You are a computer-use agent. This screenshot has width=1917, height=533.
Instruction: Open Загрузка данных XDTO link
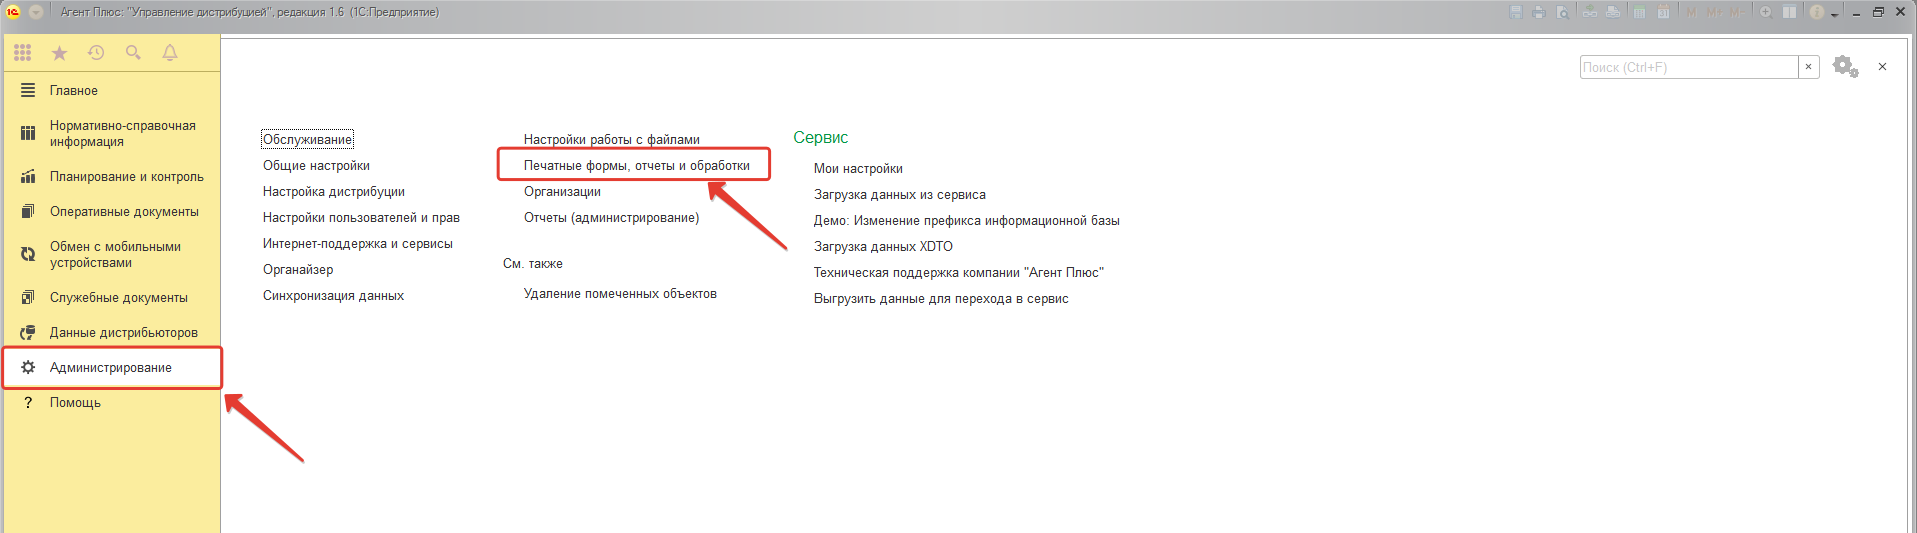[x=883, y=246]
